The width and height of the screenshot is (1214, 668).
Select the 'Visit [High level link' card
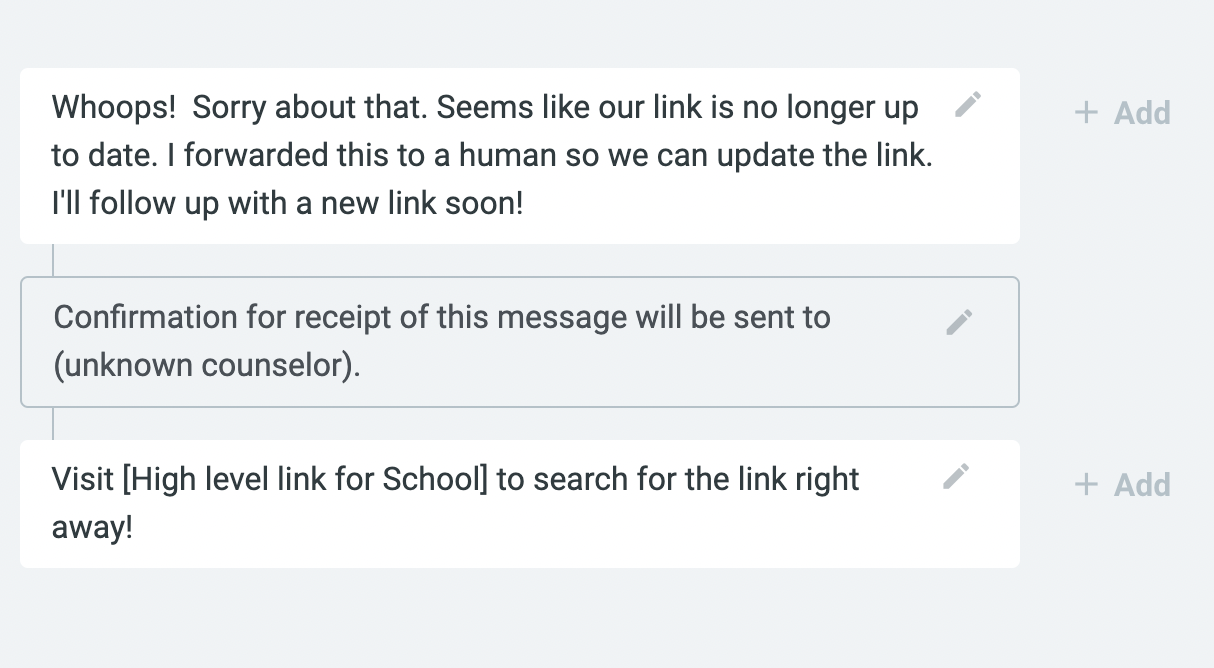[x=520, y=504]
